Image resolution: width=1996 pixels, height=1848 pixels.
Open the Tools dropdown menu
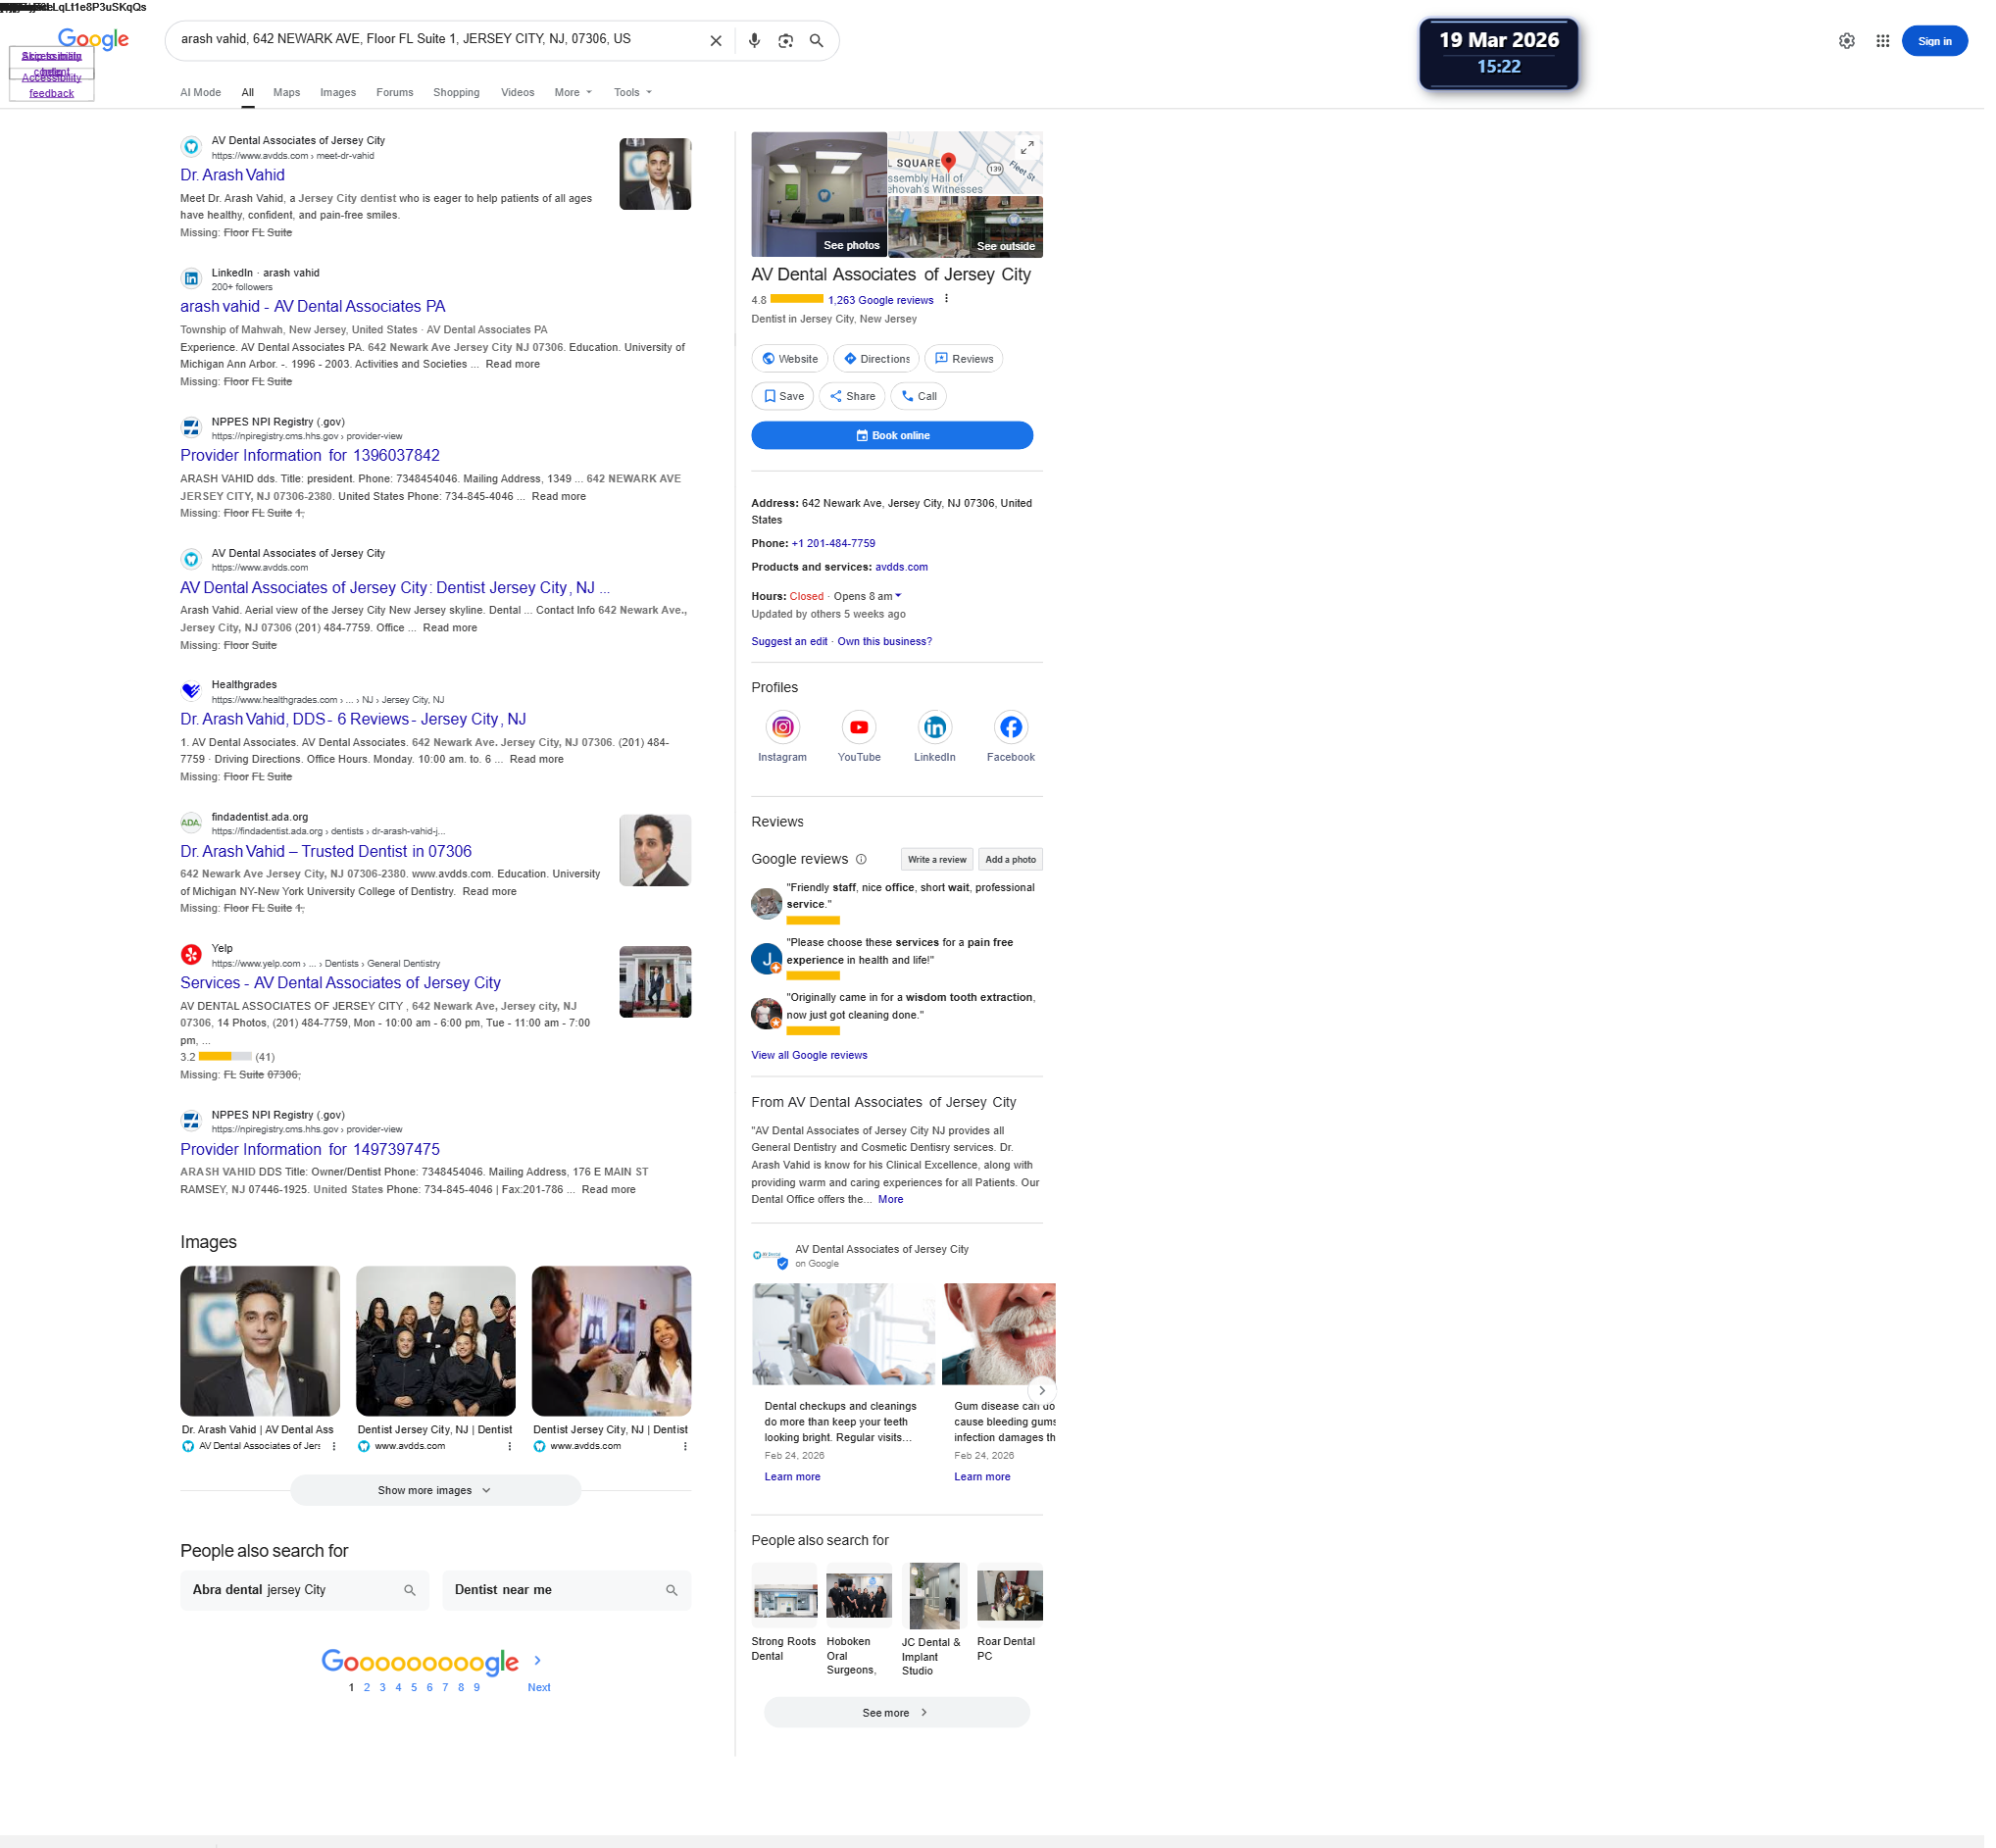(632, 92)
